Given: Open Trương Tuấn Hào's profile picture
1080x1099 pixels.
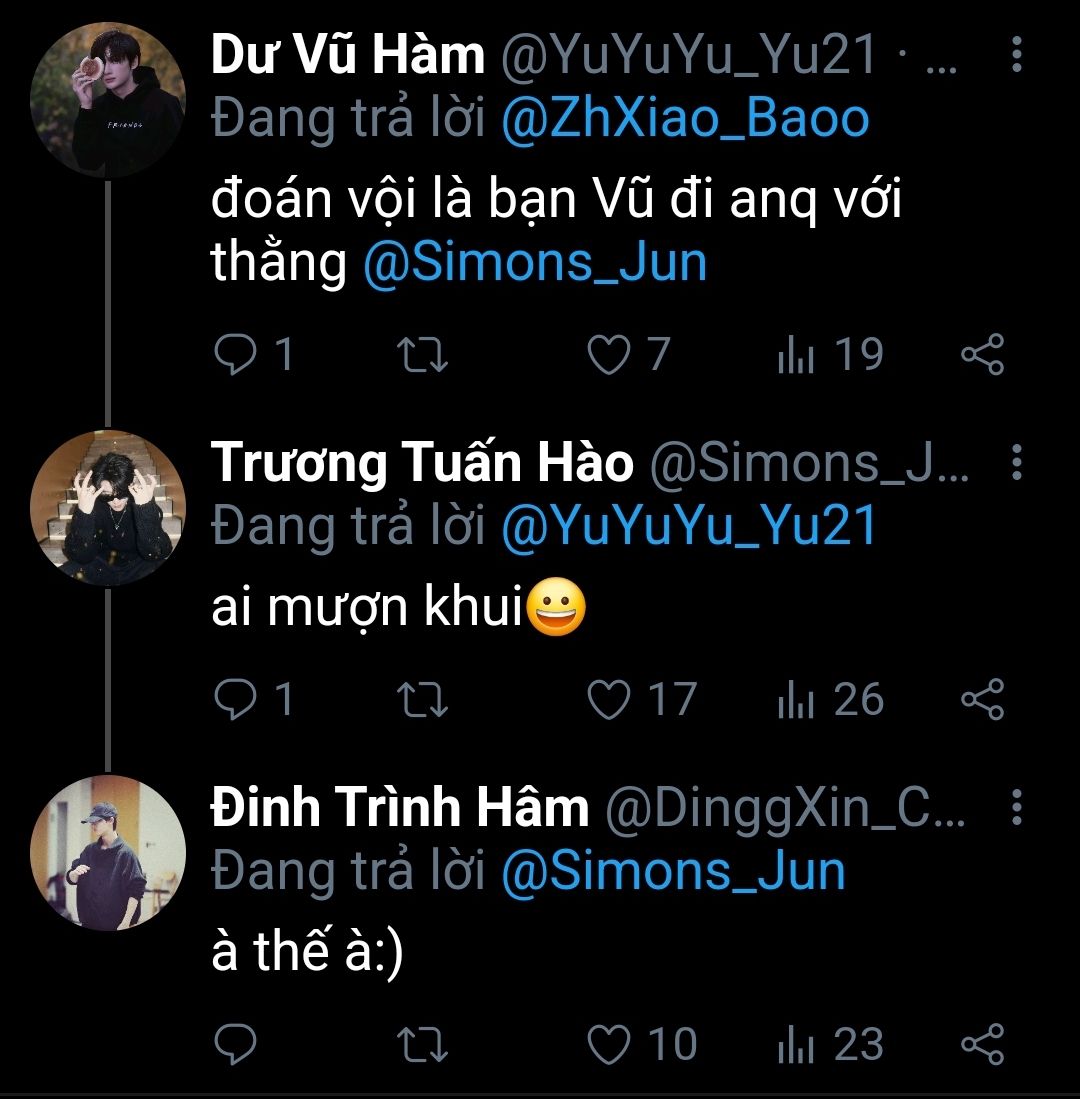Looking at the screenshot, I should tap(108, 507).
